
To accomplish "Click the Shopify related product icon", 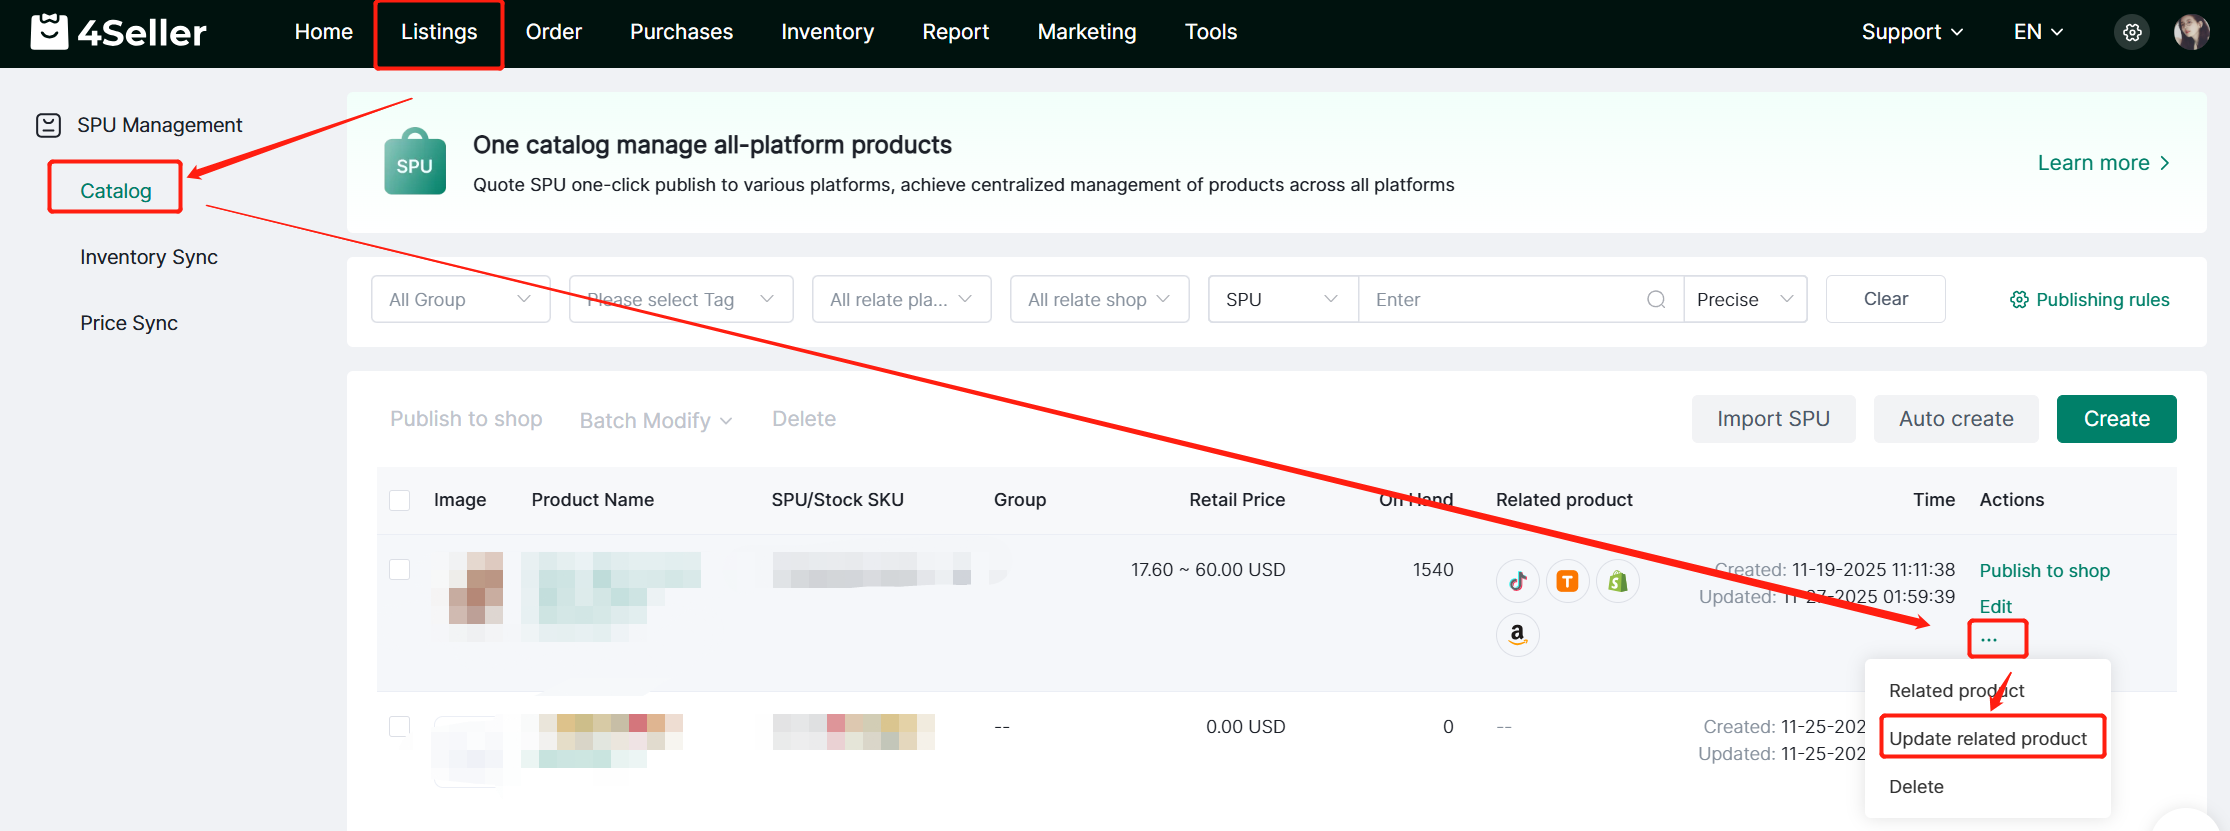I will (x=1617, y=581).
